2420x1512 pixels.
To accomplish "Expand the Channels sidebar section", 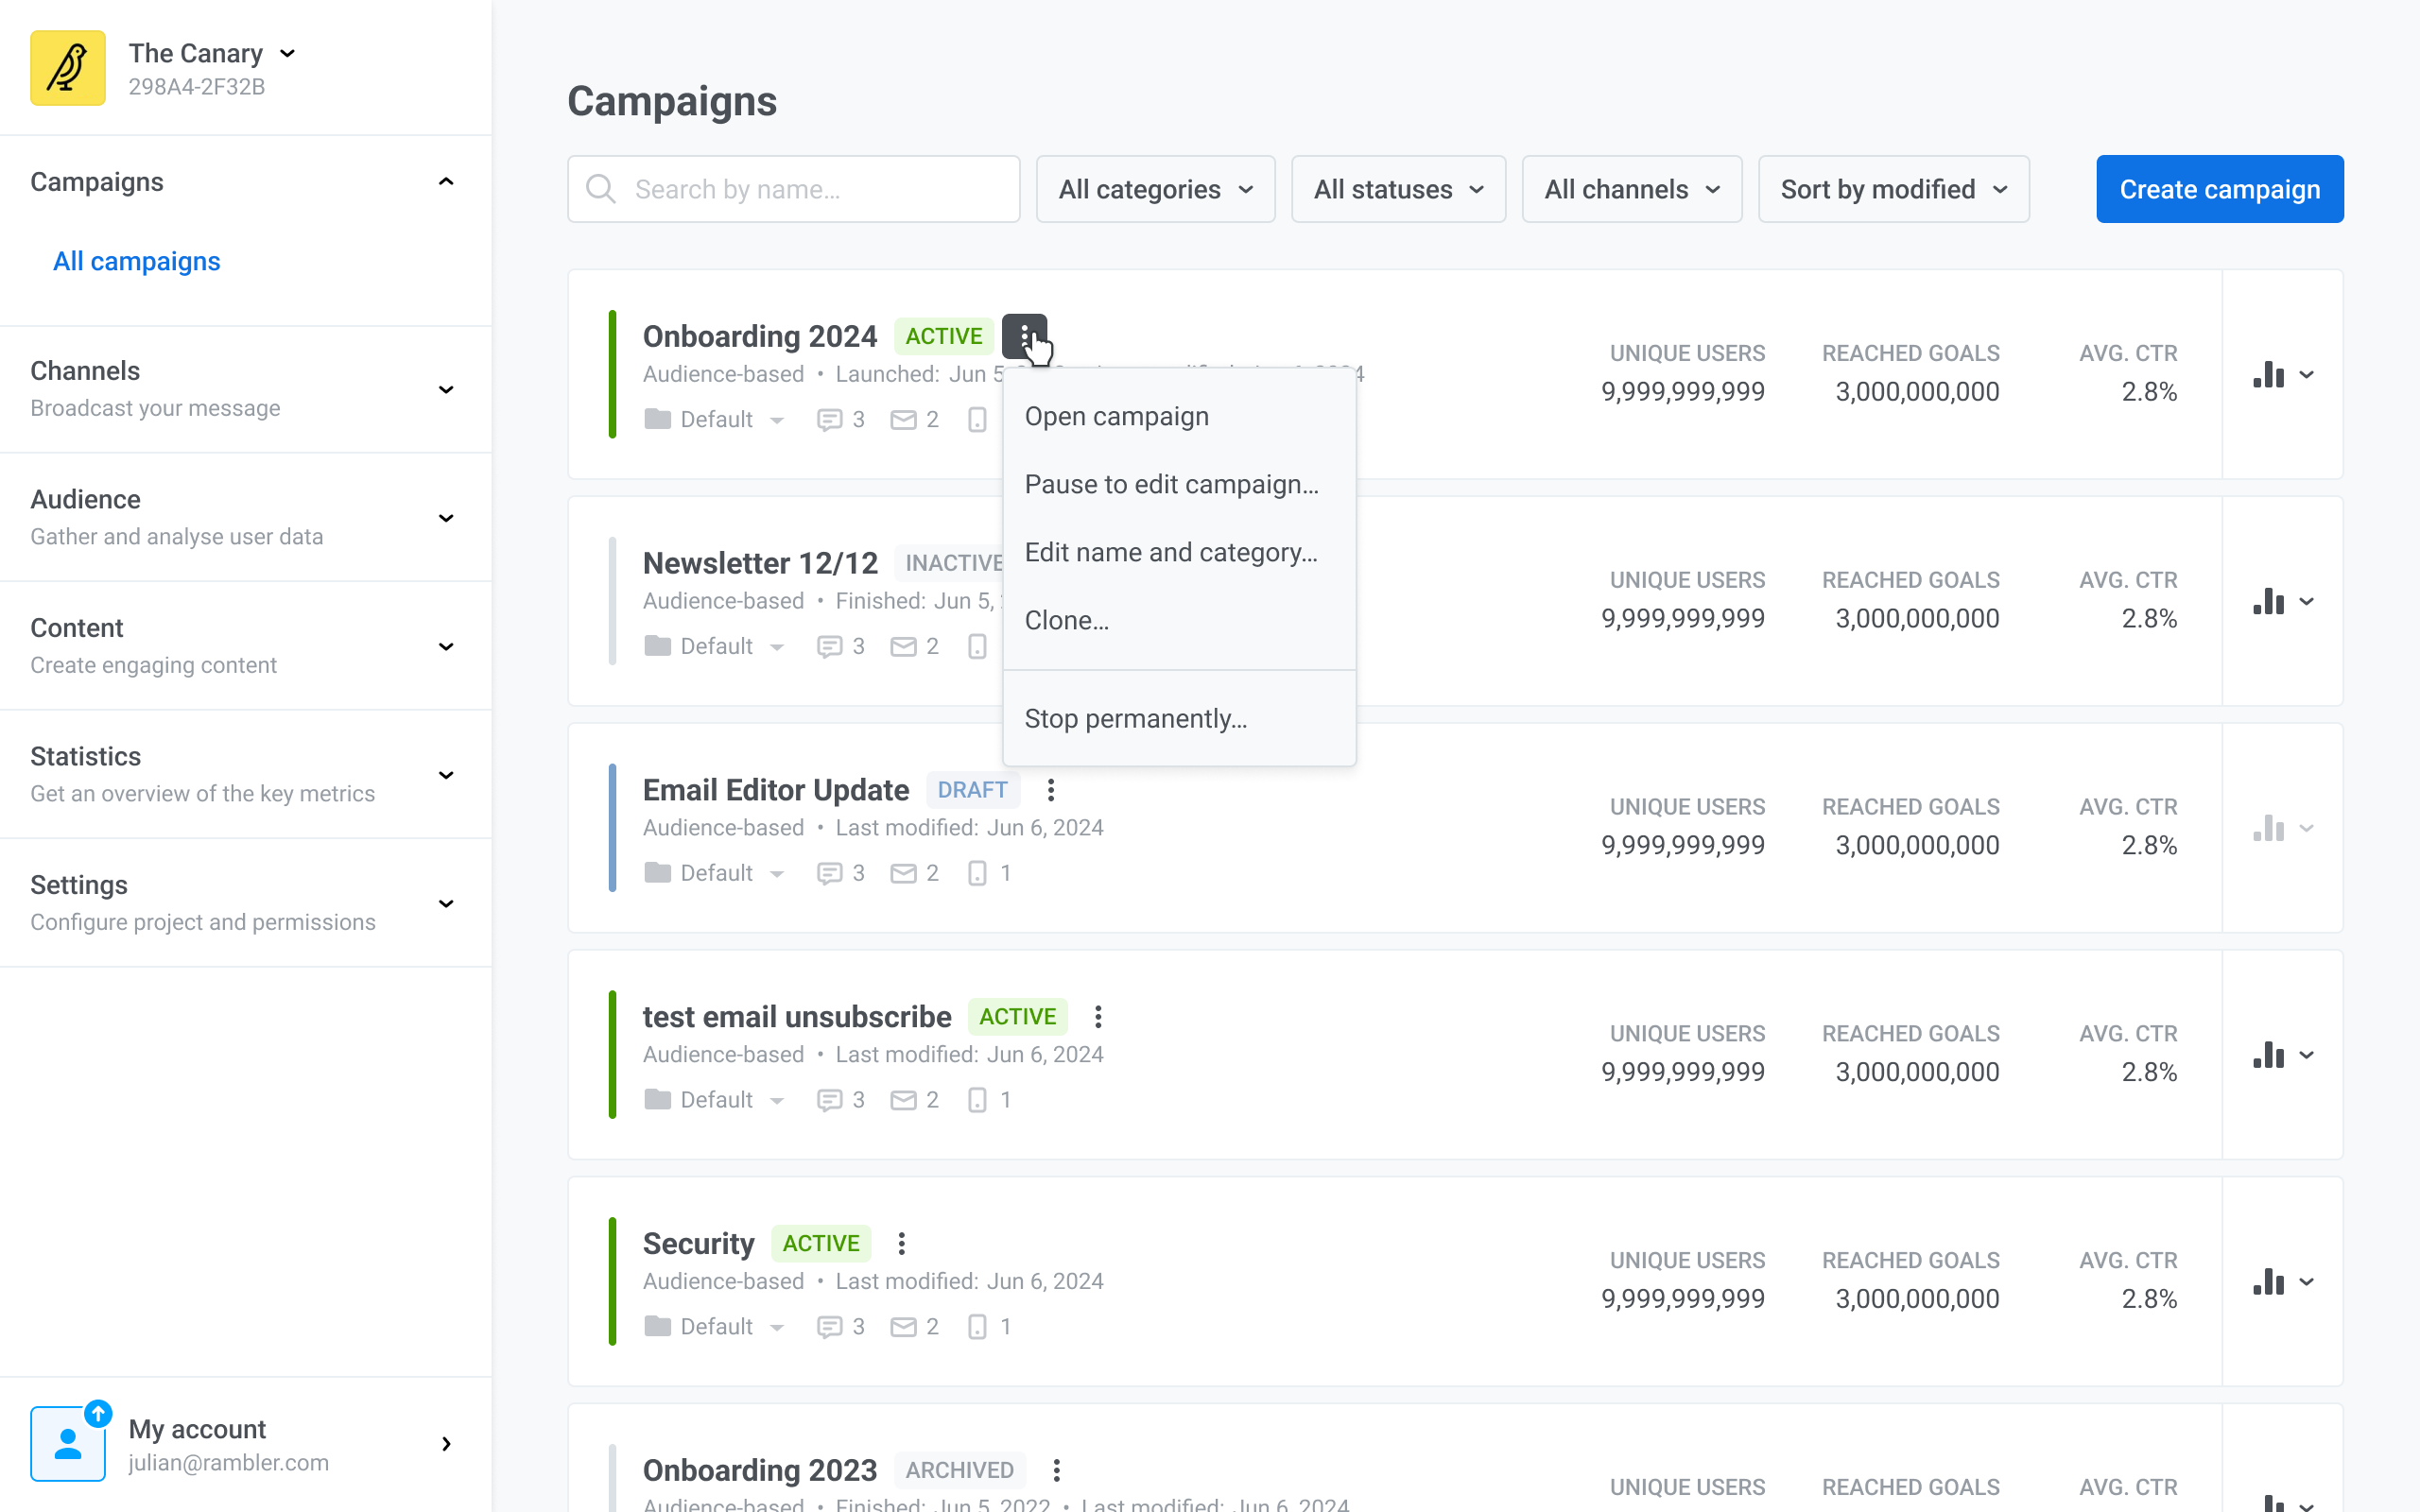I will pyautogui.click(x=446, y=389).
